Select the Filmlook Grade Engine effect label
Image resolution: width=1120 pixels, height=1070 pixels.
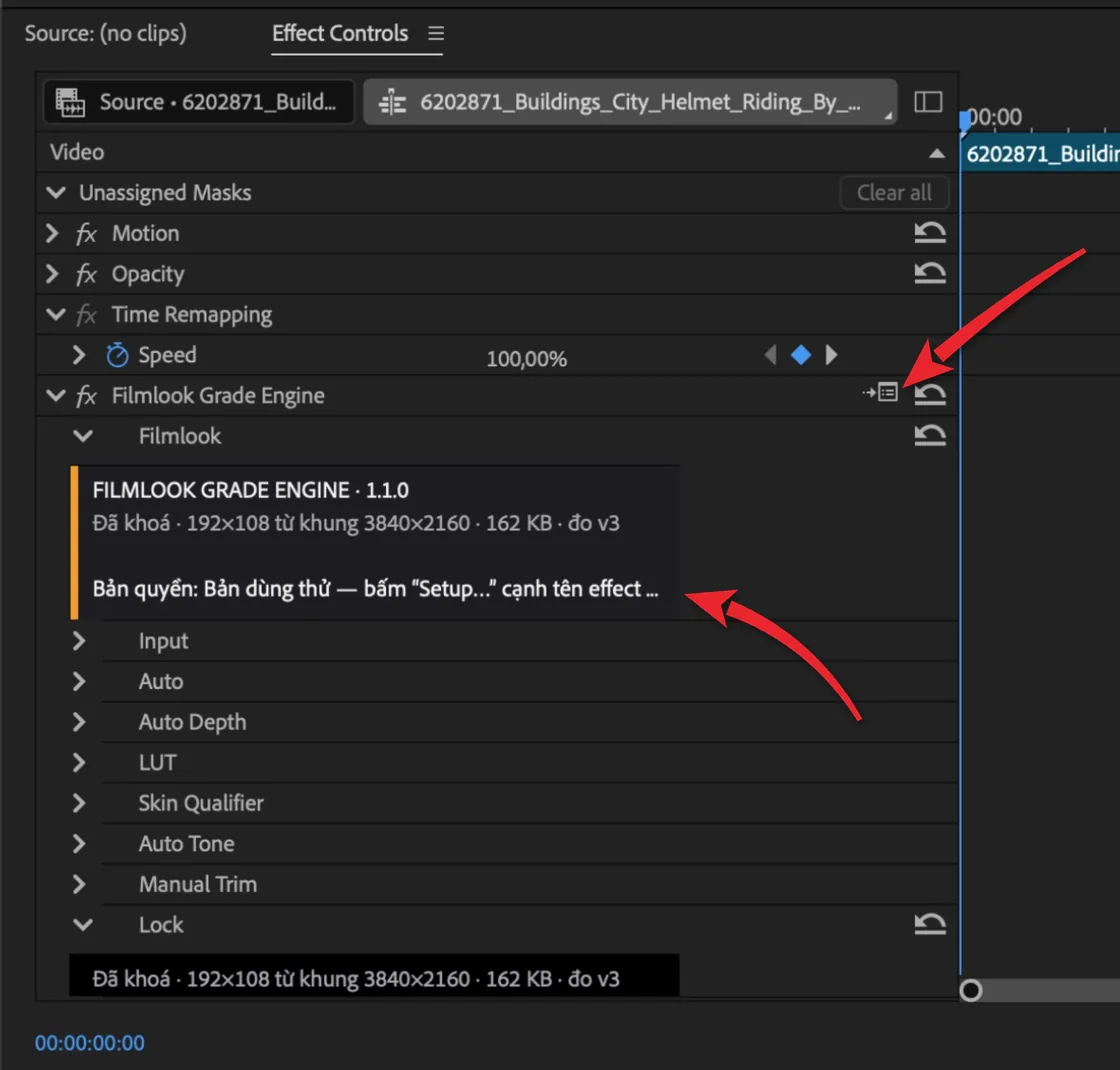218,396
